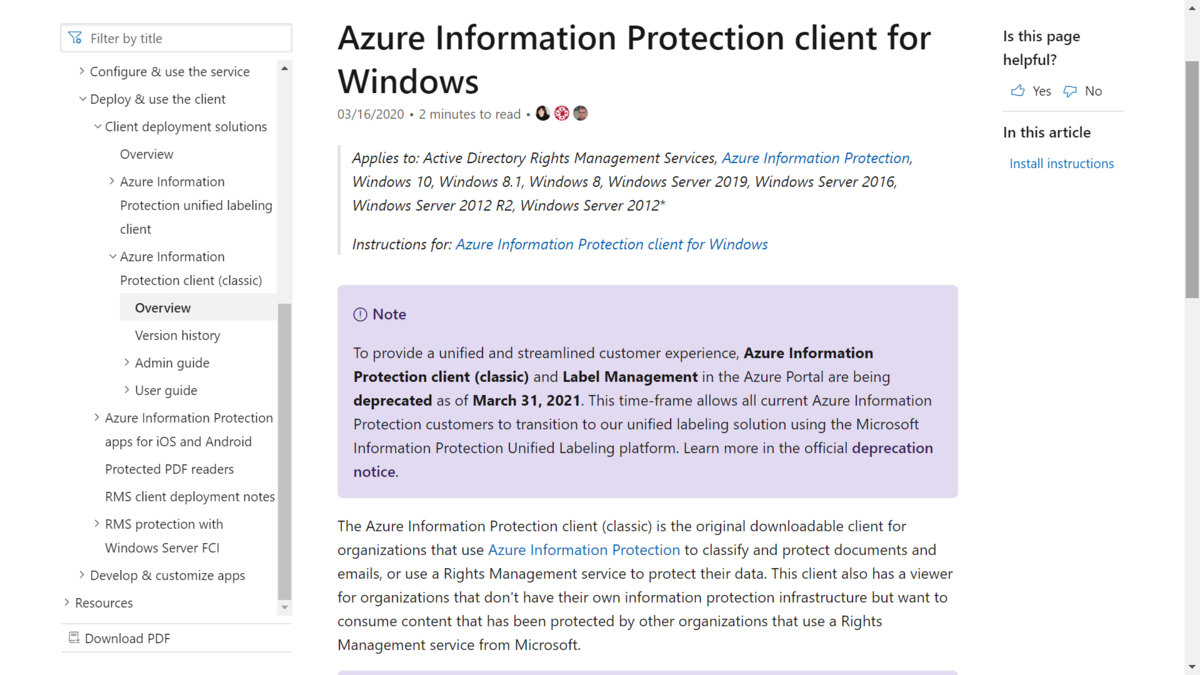Click the info icon in the Note box
The image size is (1200, 675).
coord(359,314)
